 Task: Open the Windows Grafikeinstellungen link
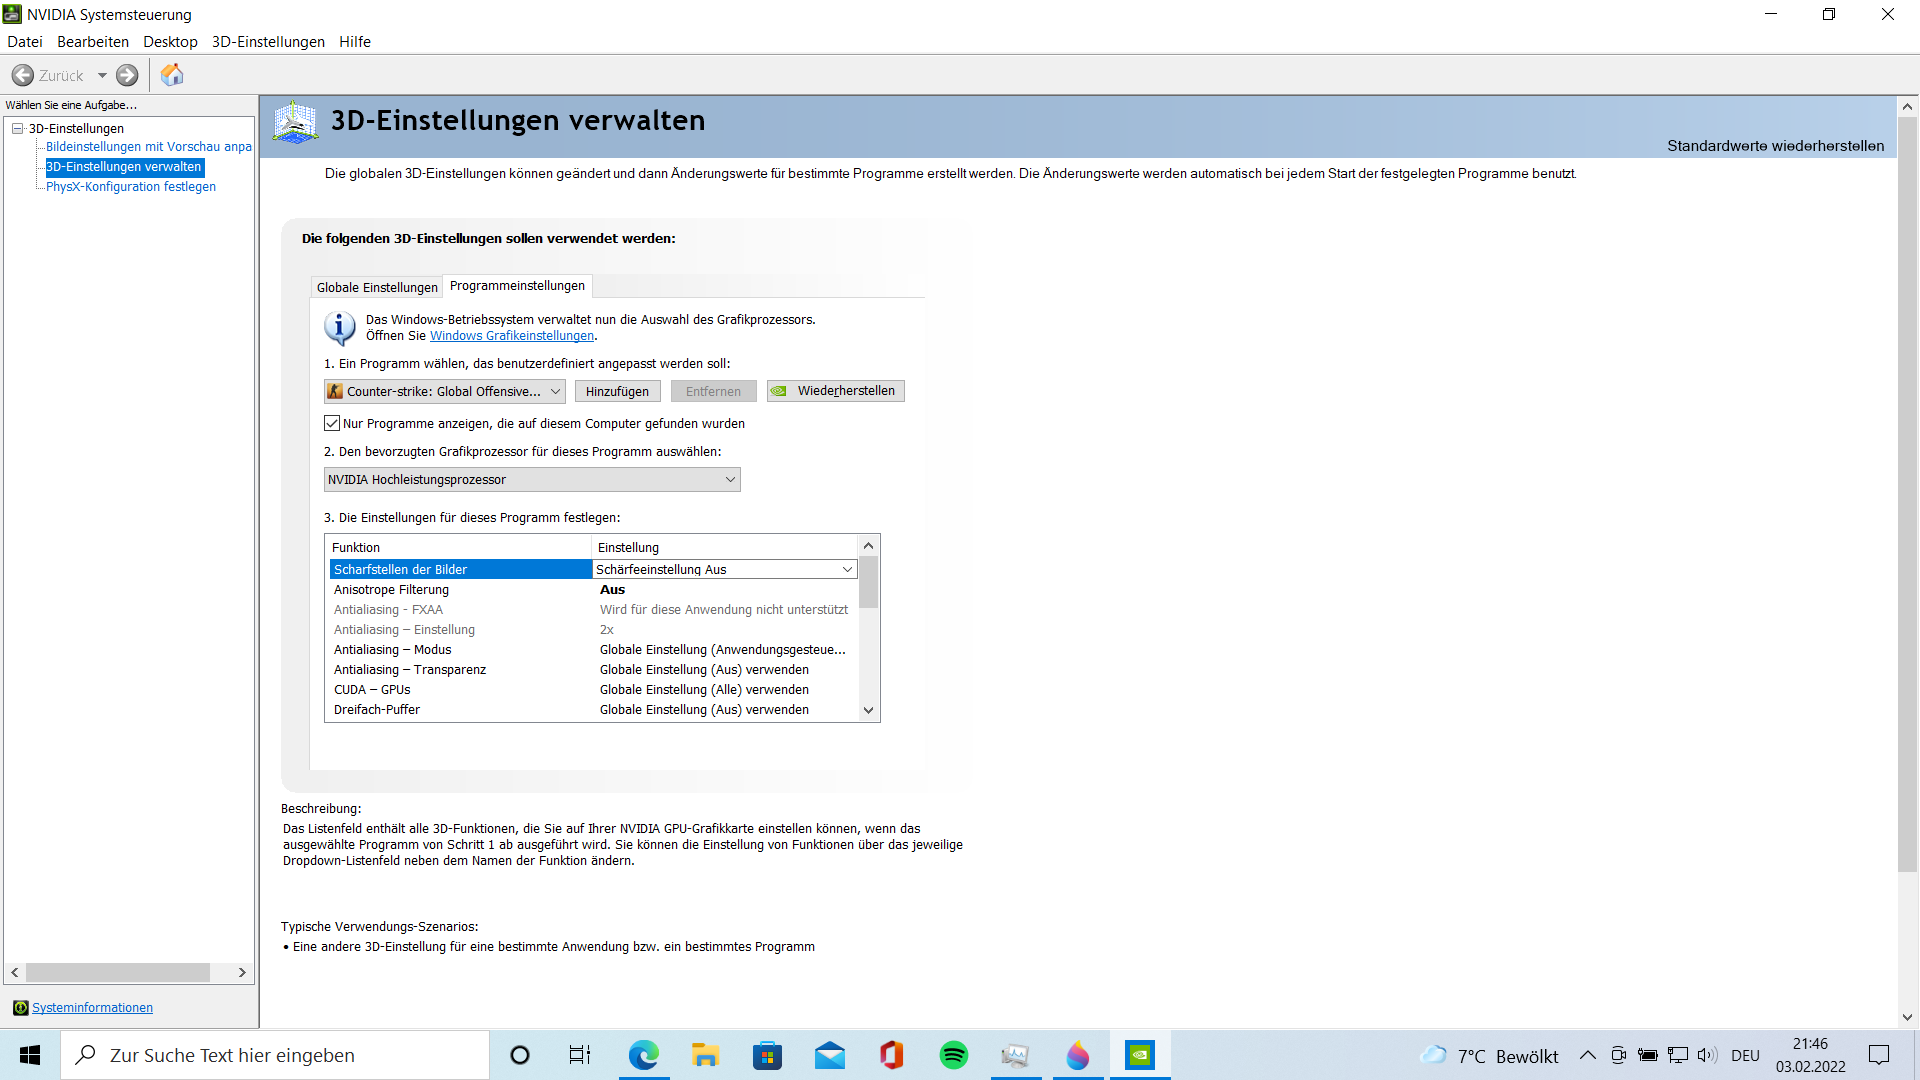pyautogui.click(x=512, y=336)
